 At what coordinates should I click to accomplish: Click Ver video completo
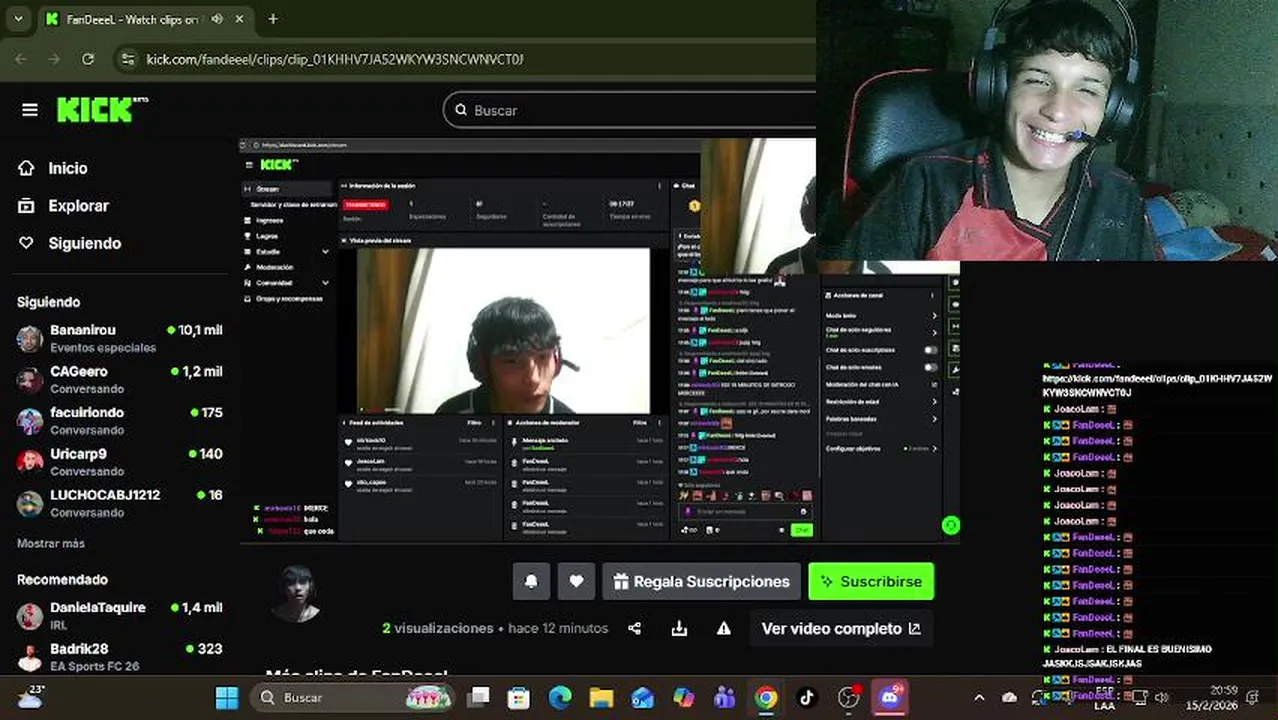(x=841, y=628)
